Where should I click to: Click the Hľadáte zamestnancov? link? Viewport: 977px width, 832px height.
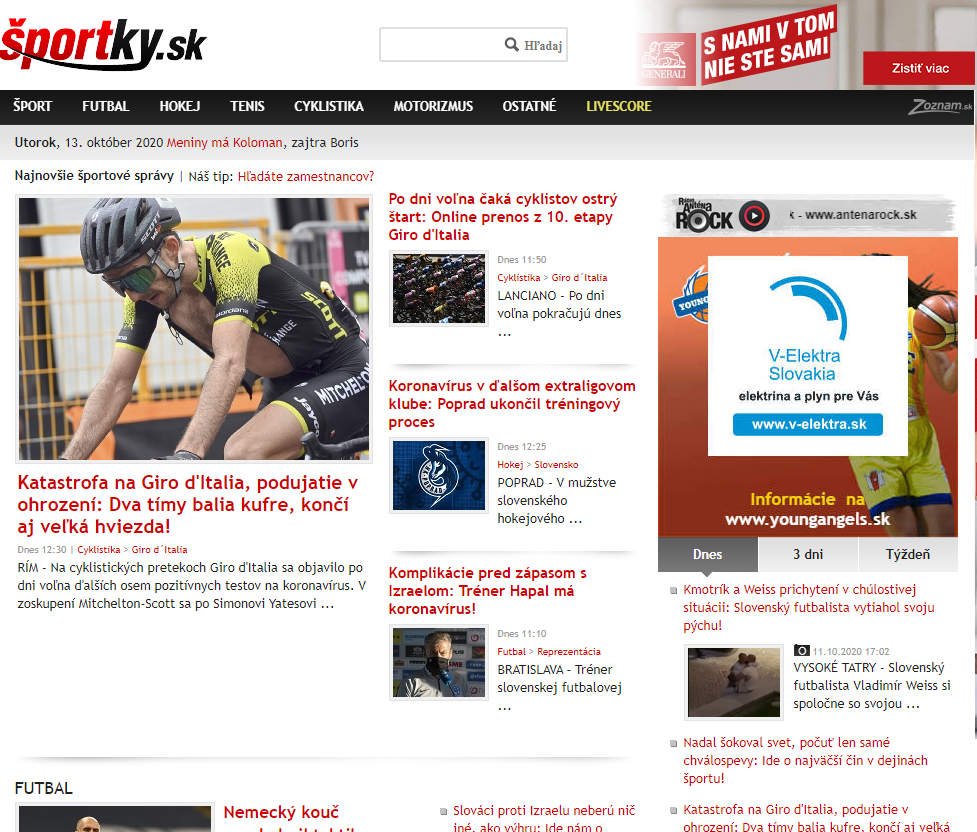(306, 176)
